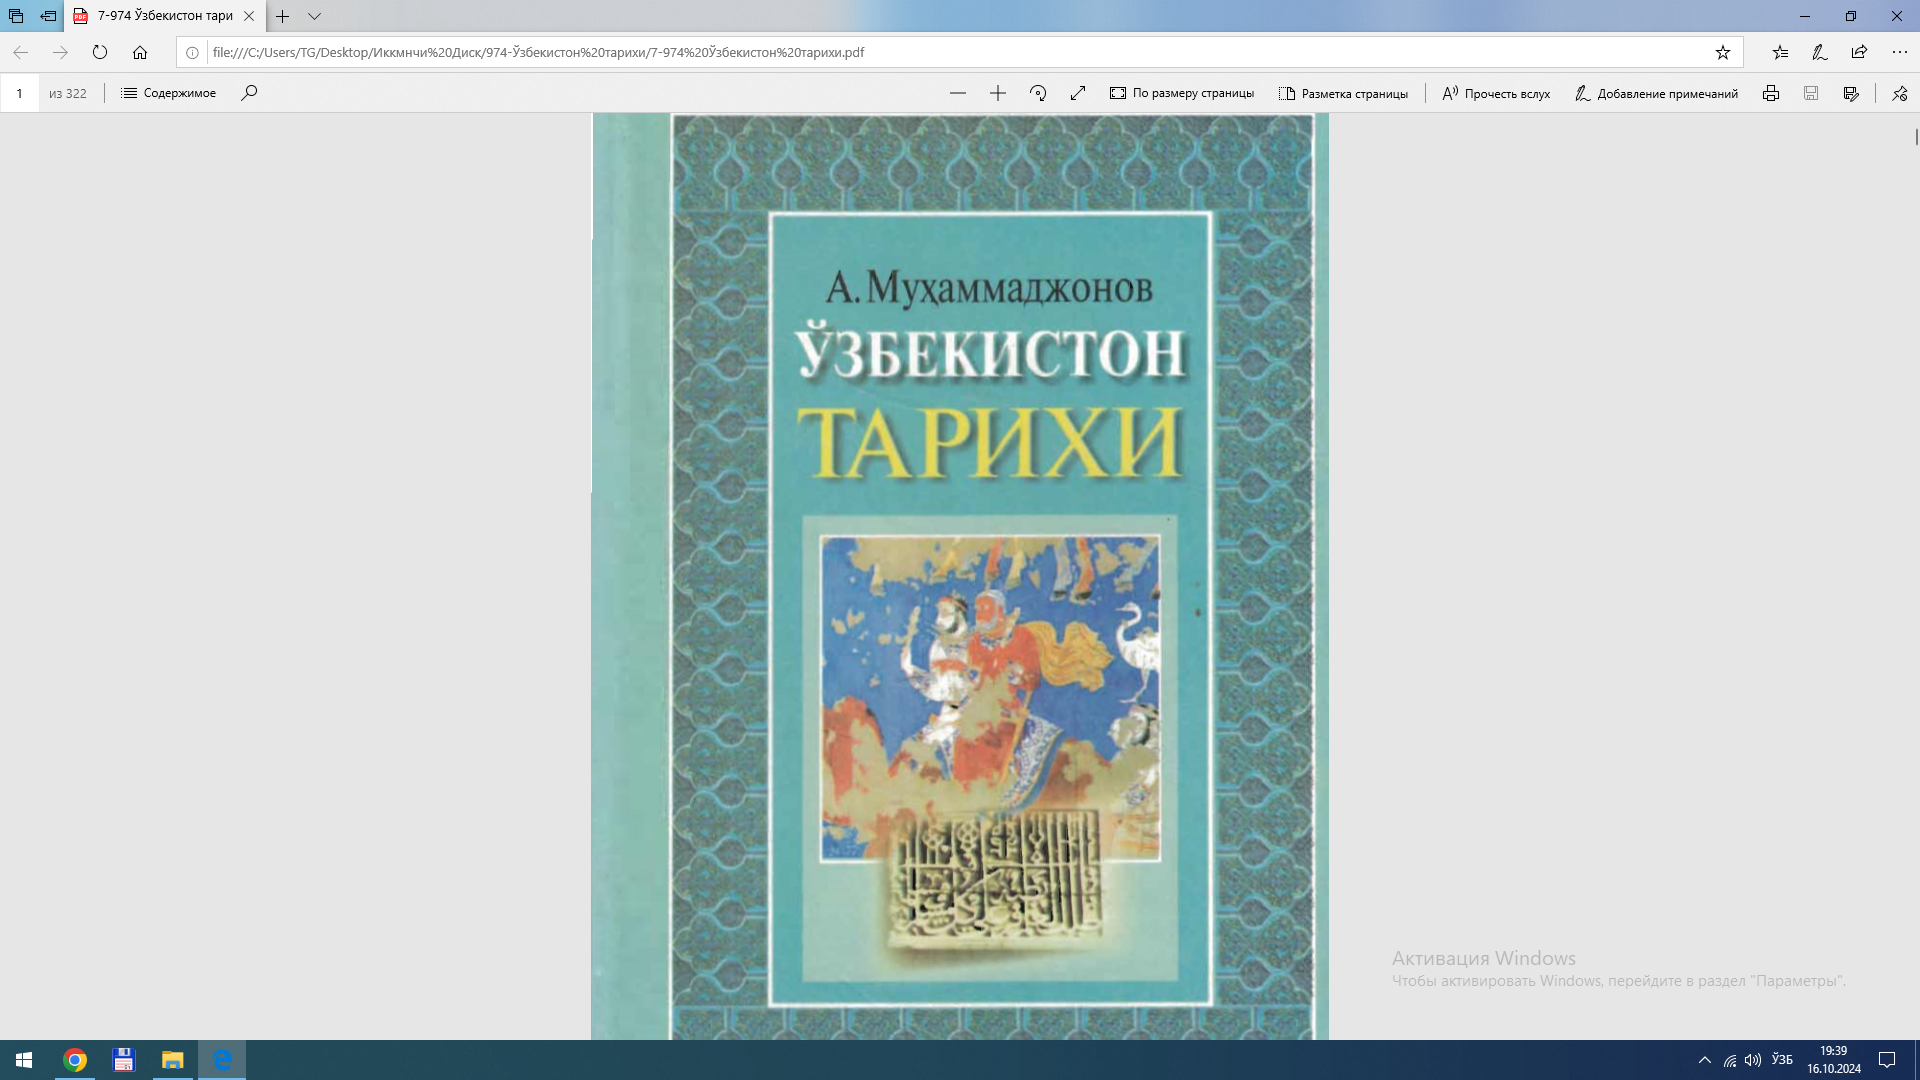Expand the tab preview chevron
This screenshot has height=1080, width=1920.
pos(314,16)
